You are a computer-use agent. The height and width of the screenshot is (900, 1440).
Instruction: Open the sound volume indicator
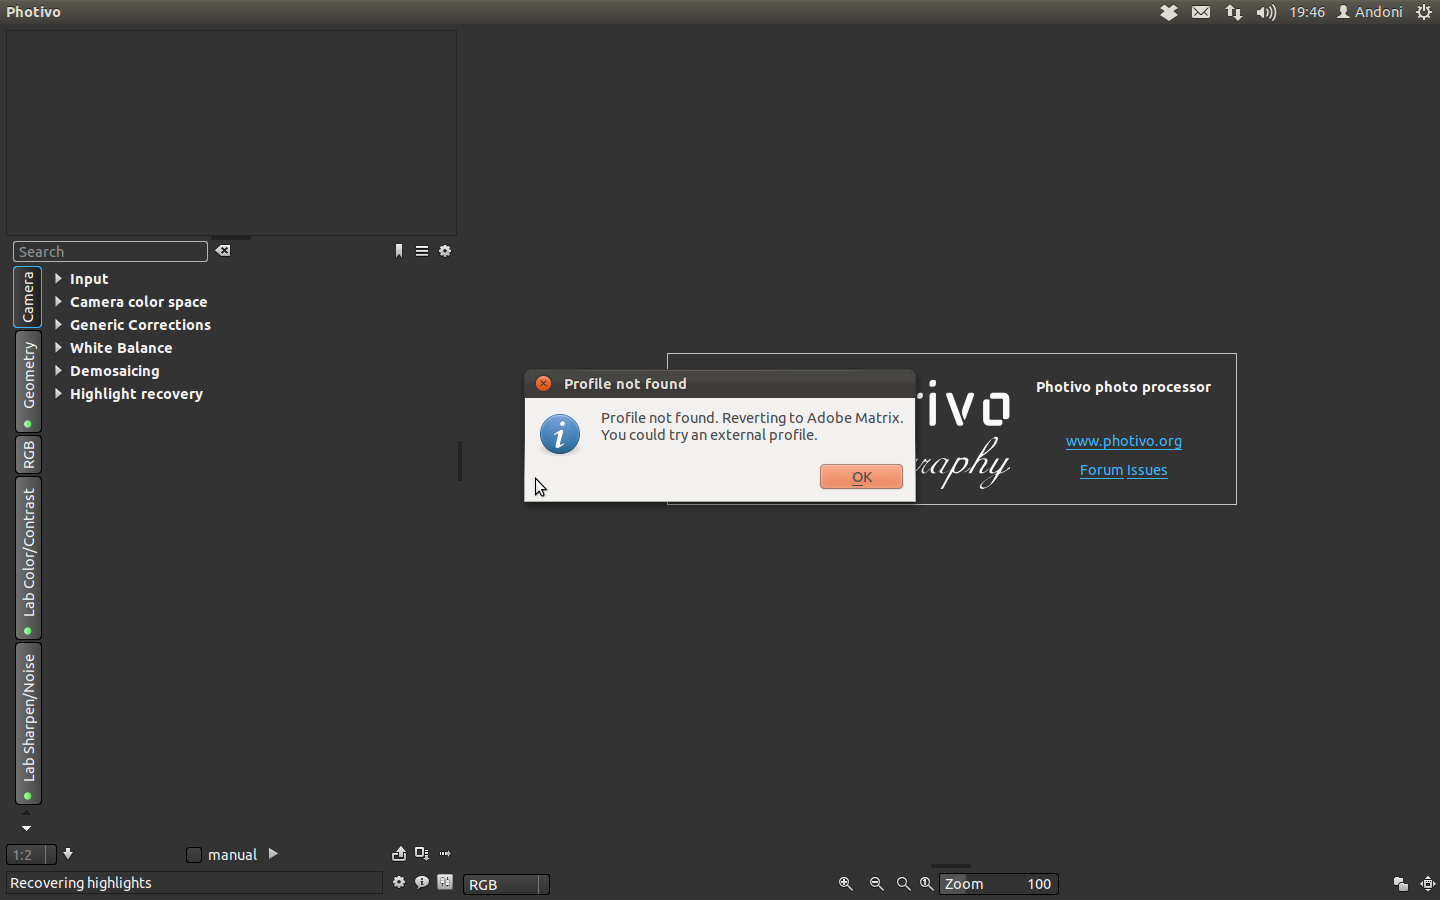[1266, 12]
